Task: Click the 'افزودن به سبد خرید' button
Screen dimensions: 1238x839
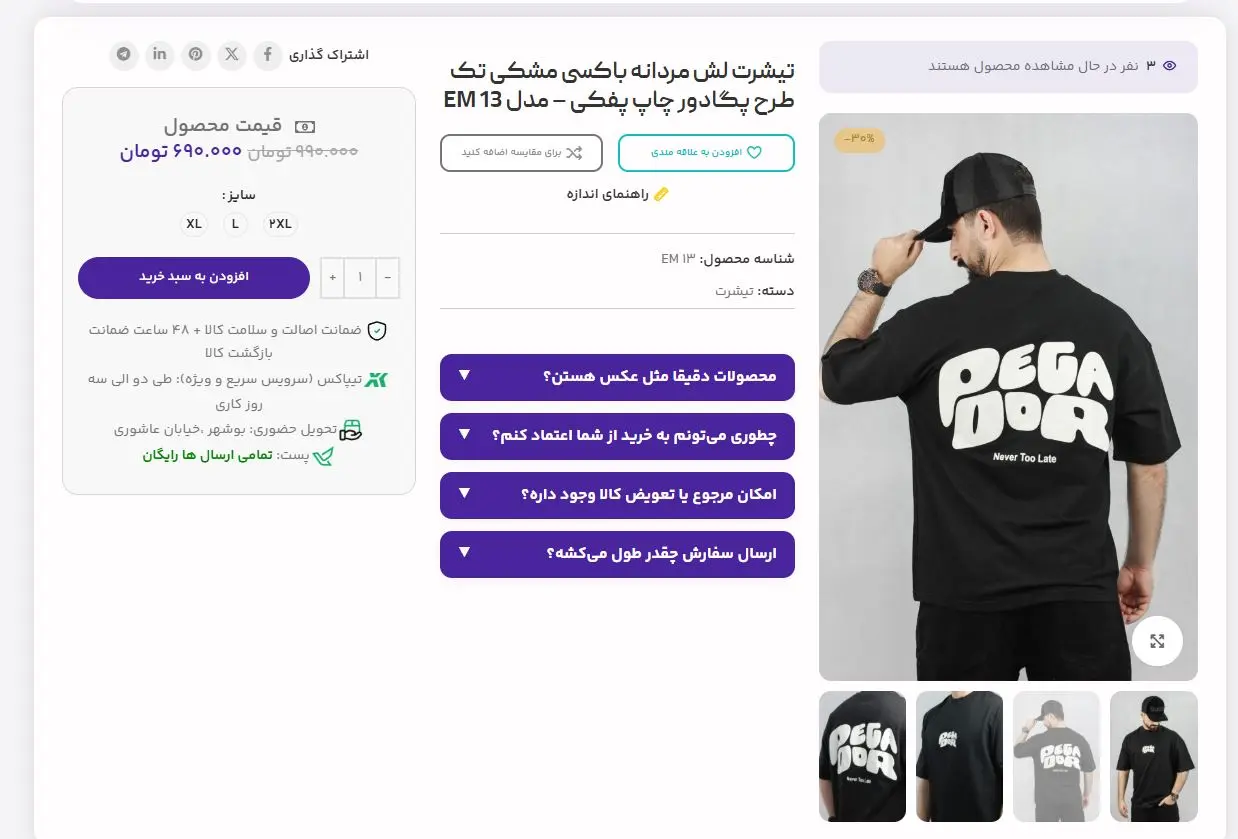Action: click(194, 277)
